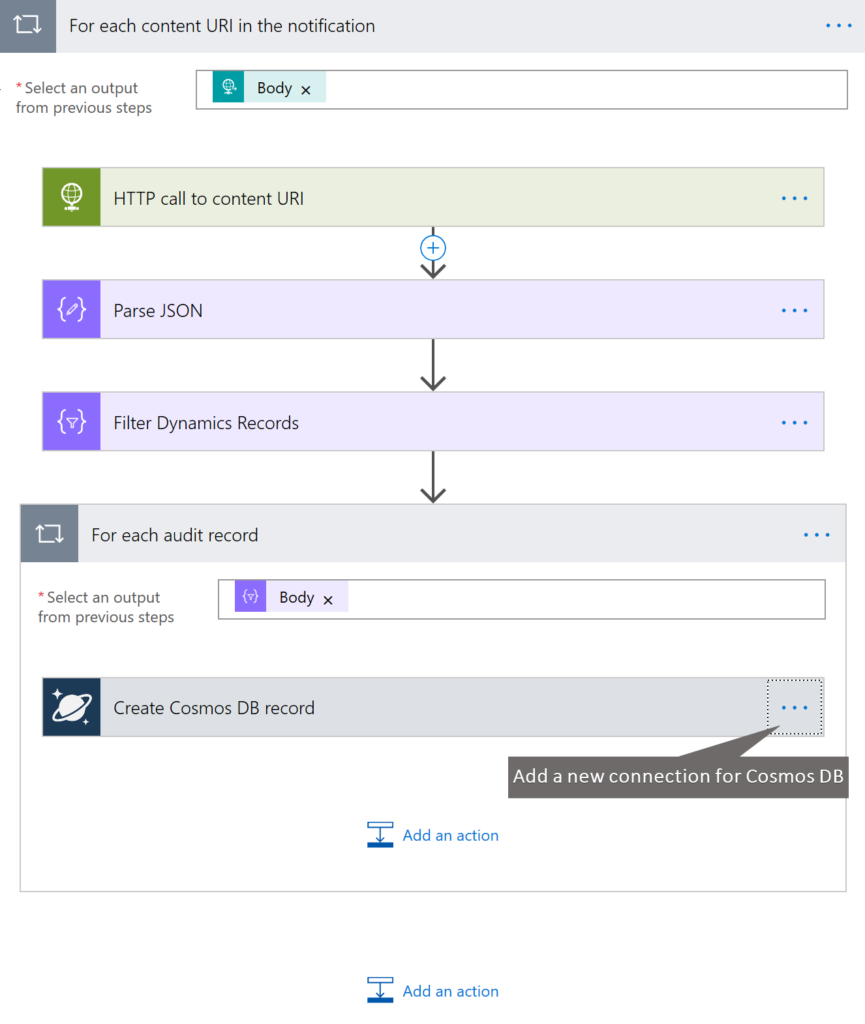Open the Filter Dynamics Records ellipsis menu
Screen dimensions: 865x1024
[x=794, y=421]
